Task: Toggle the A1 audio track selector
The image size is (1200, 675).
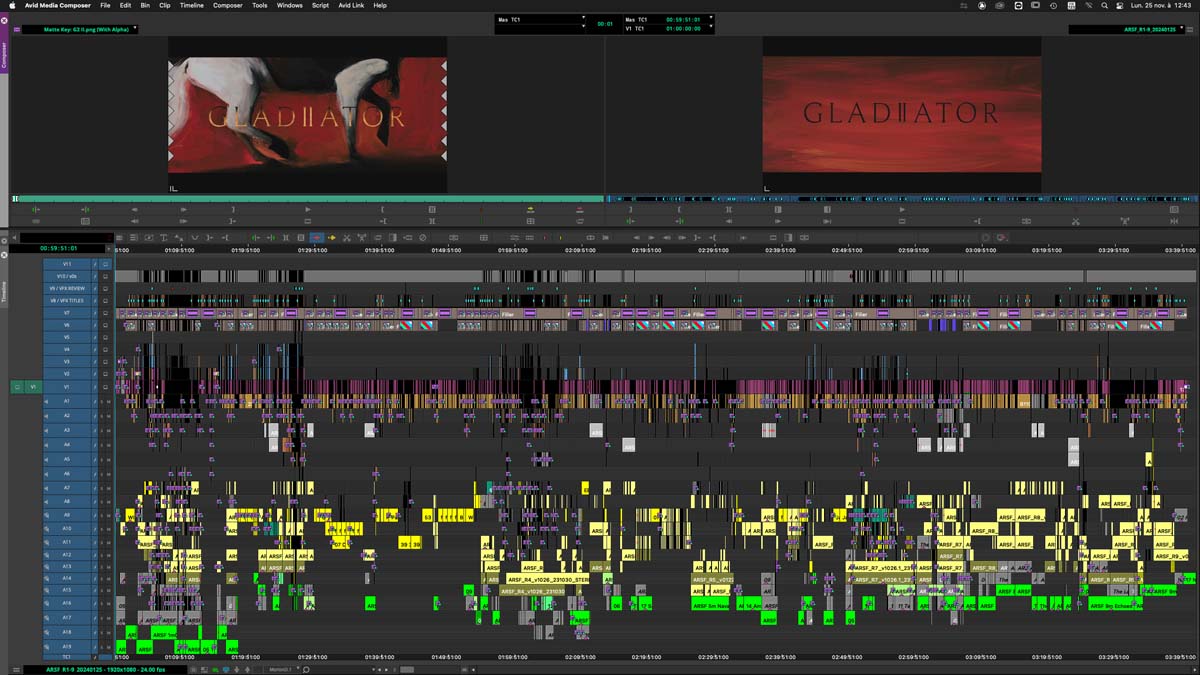Action: tap(67, 401)
